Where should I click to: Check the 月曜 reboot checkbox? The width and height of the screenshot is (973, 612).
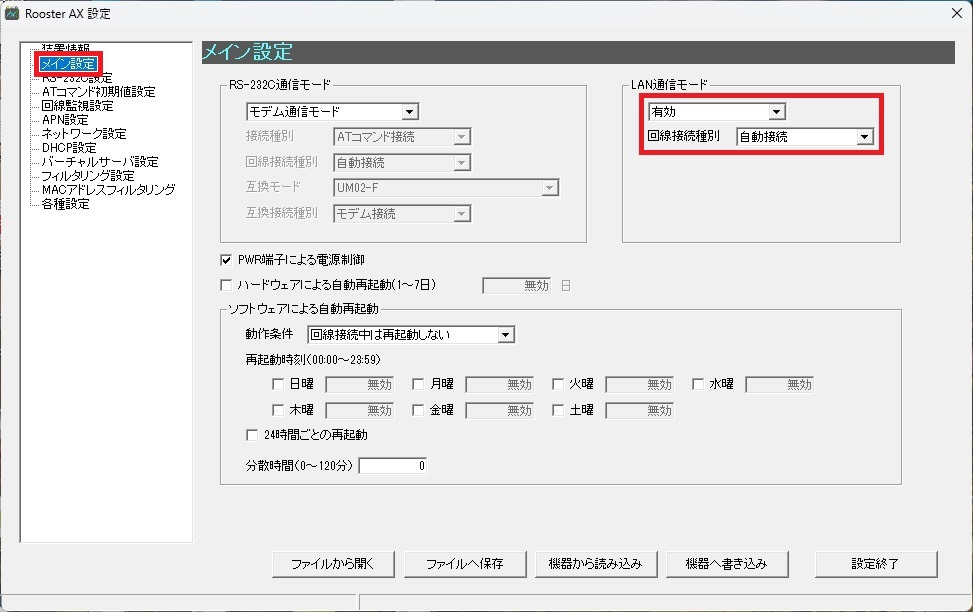pyautogui.click(x=418, y=384)
